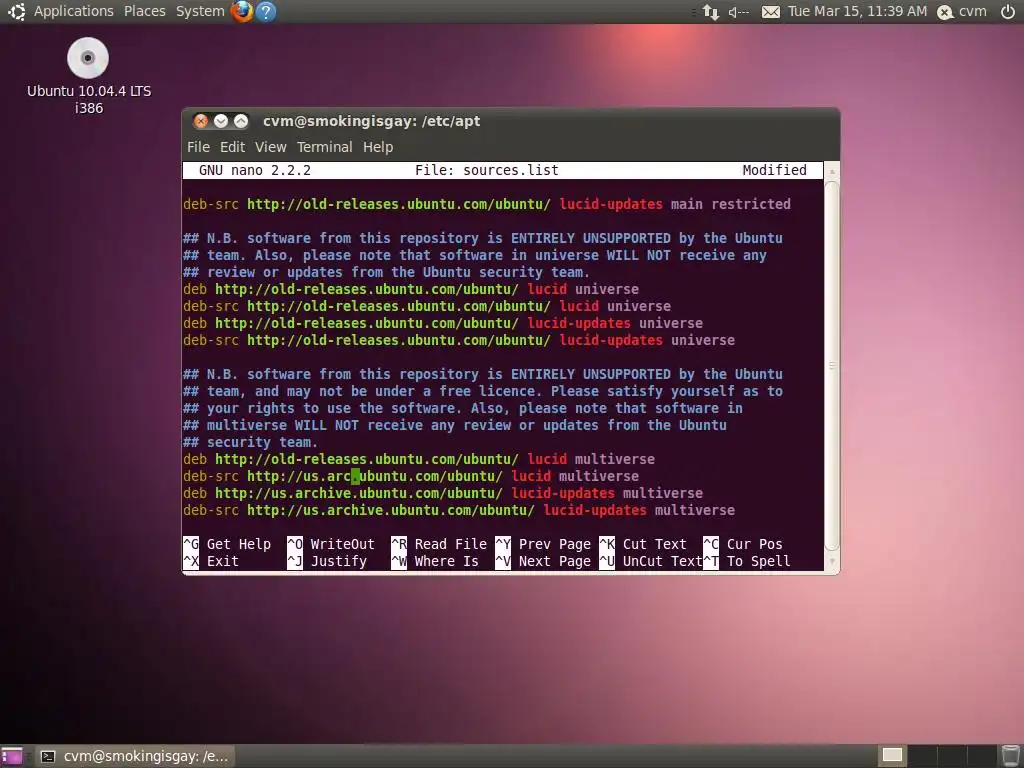Open the cvm user status menu
Viewport: 1024px width, 768px height.
pos(962,11)
